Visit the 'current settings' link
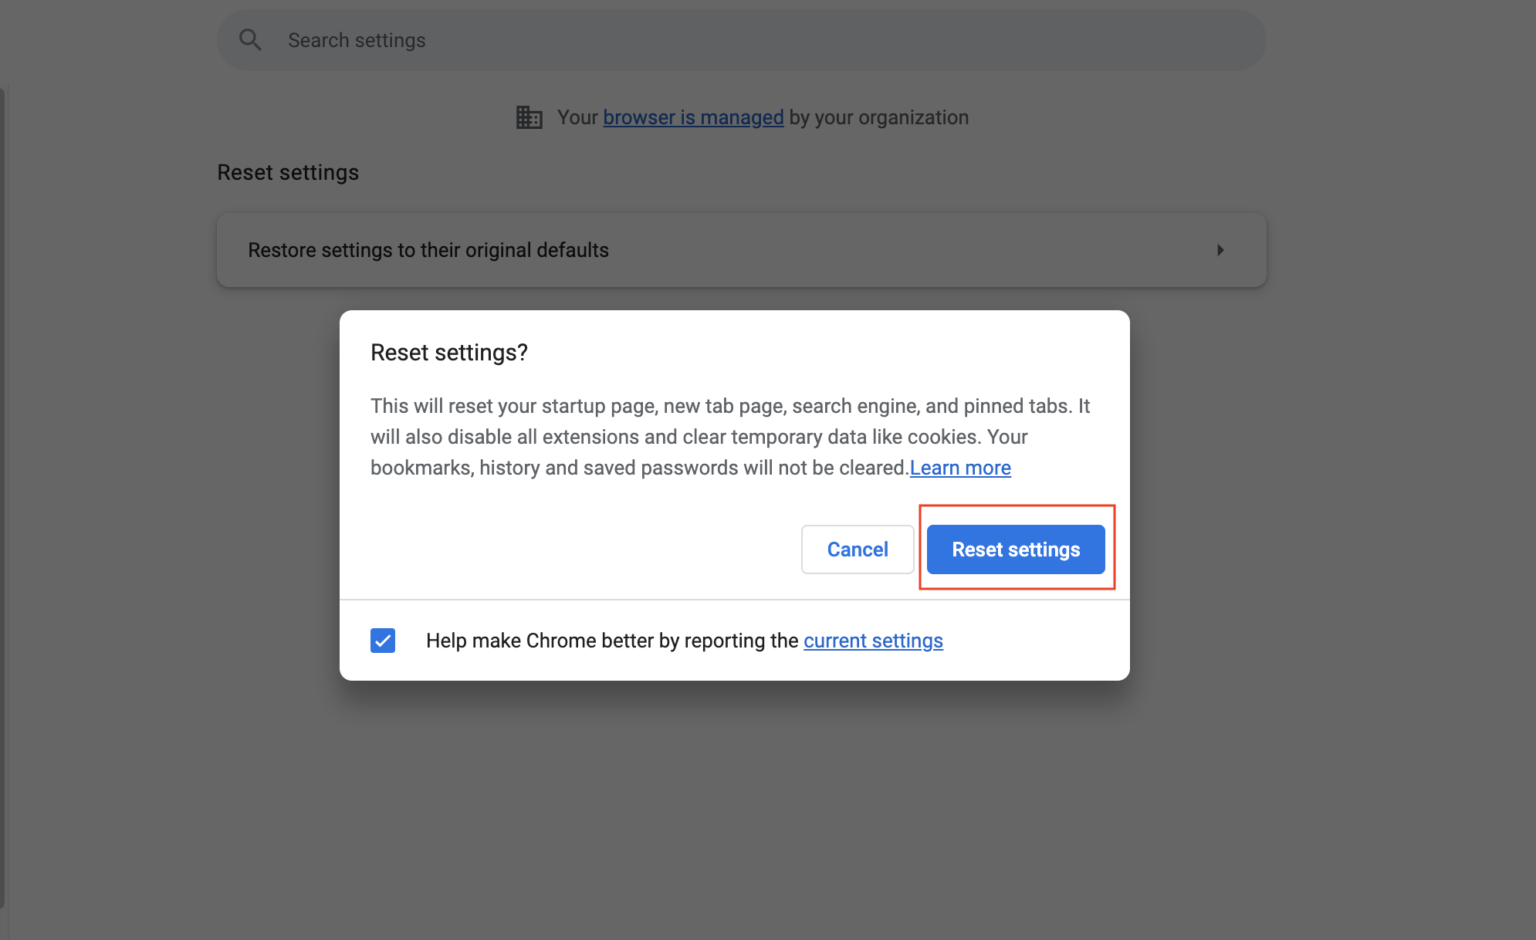The width and height of the screenshot is (1536, 940). (873, 640)
